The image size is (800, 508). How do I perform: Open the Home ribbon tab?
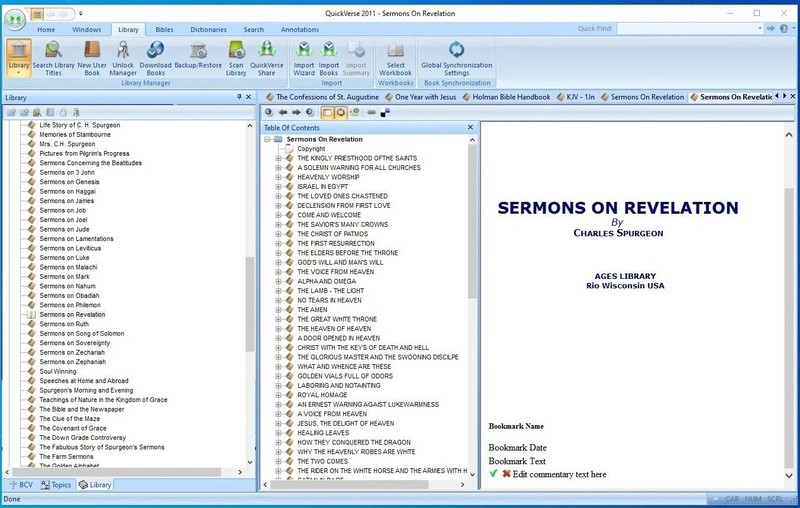(x=46, y=30)
